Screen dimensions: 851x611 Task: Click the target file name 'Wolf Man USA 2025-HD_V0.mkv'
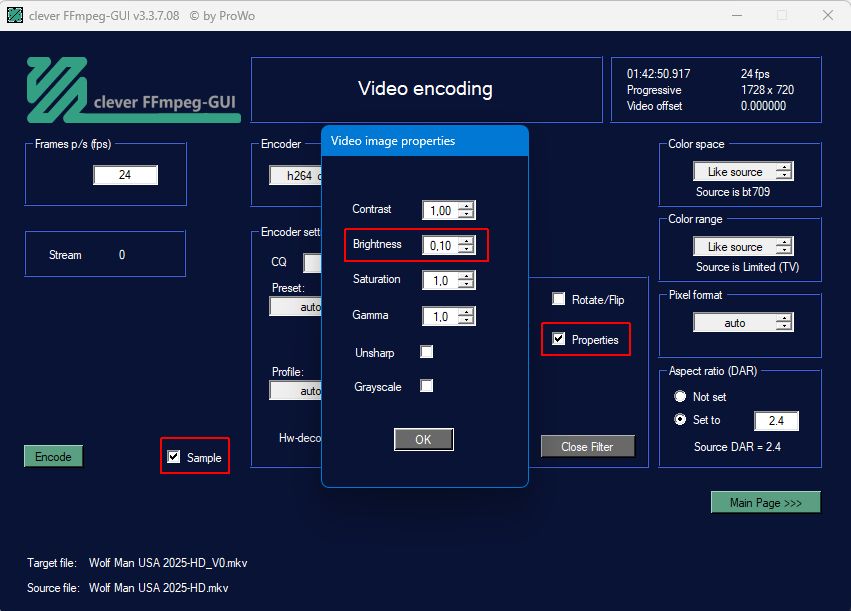pyautogui.click(x=168, y=563)
